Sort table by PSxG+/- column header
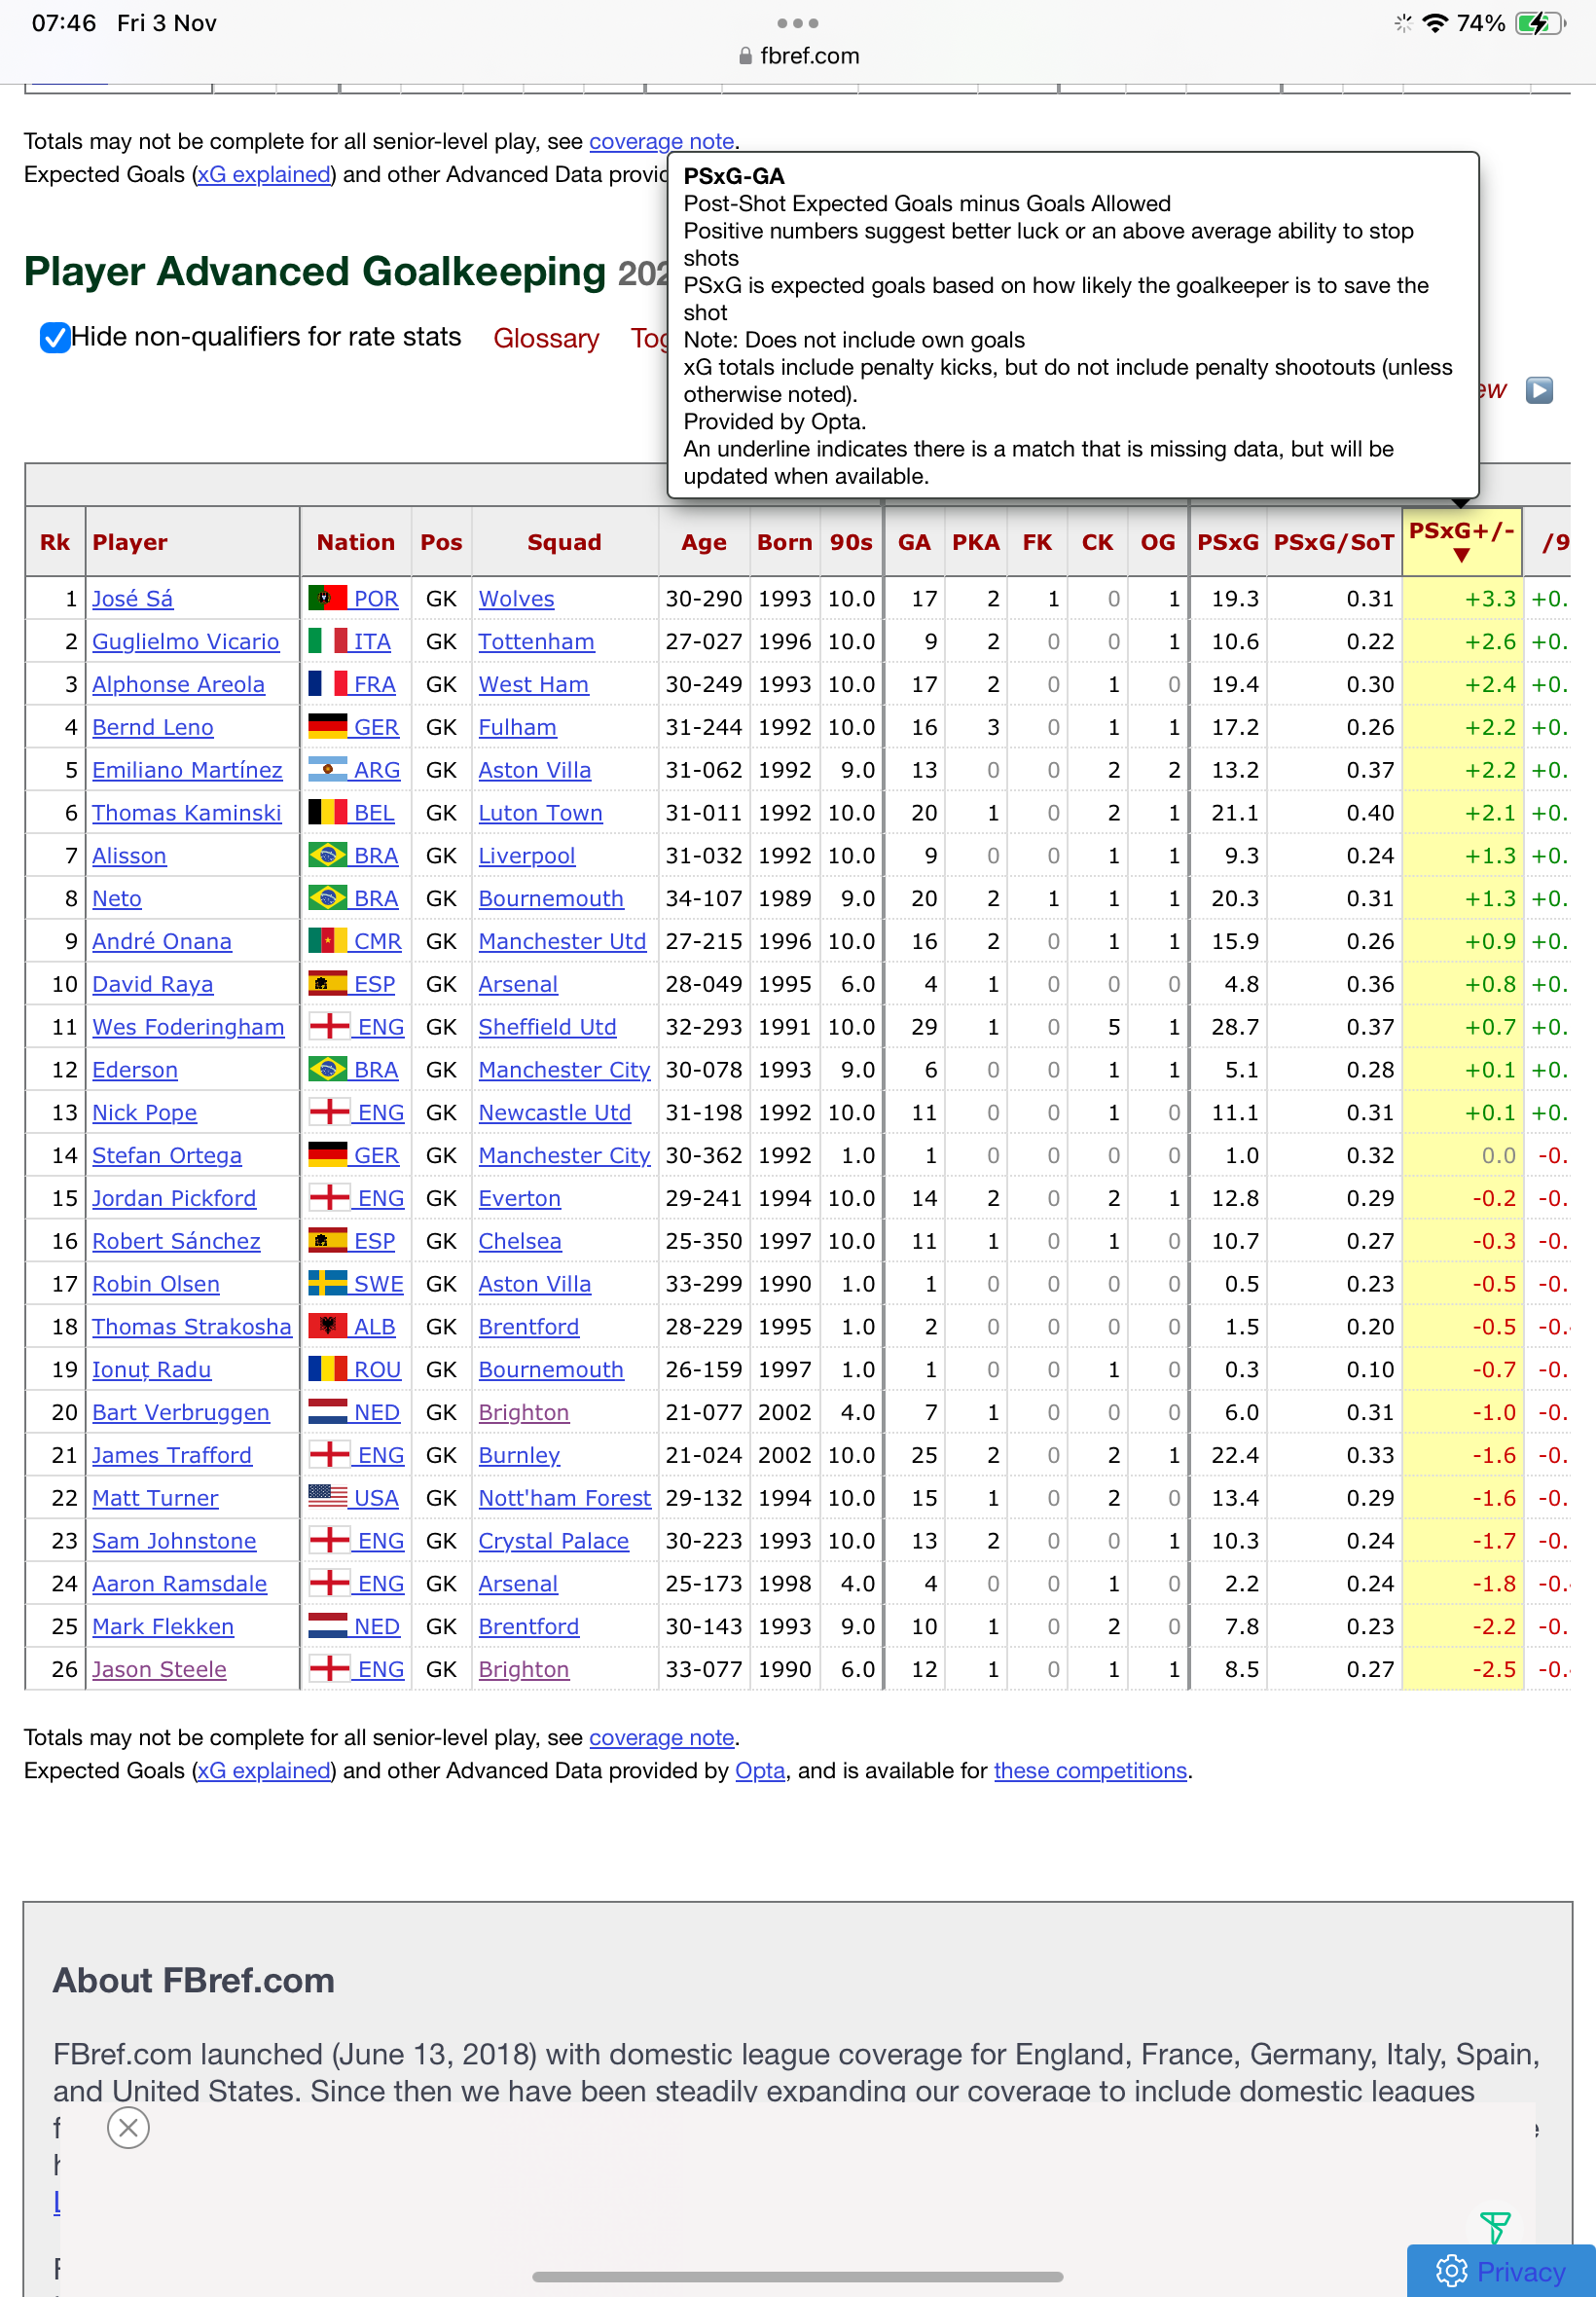 1461,541
